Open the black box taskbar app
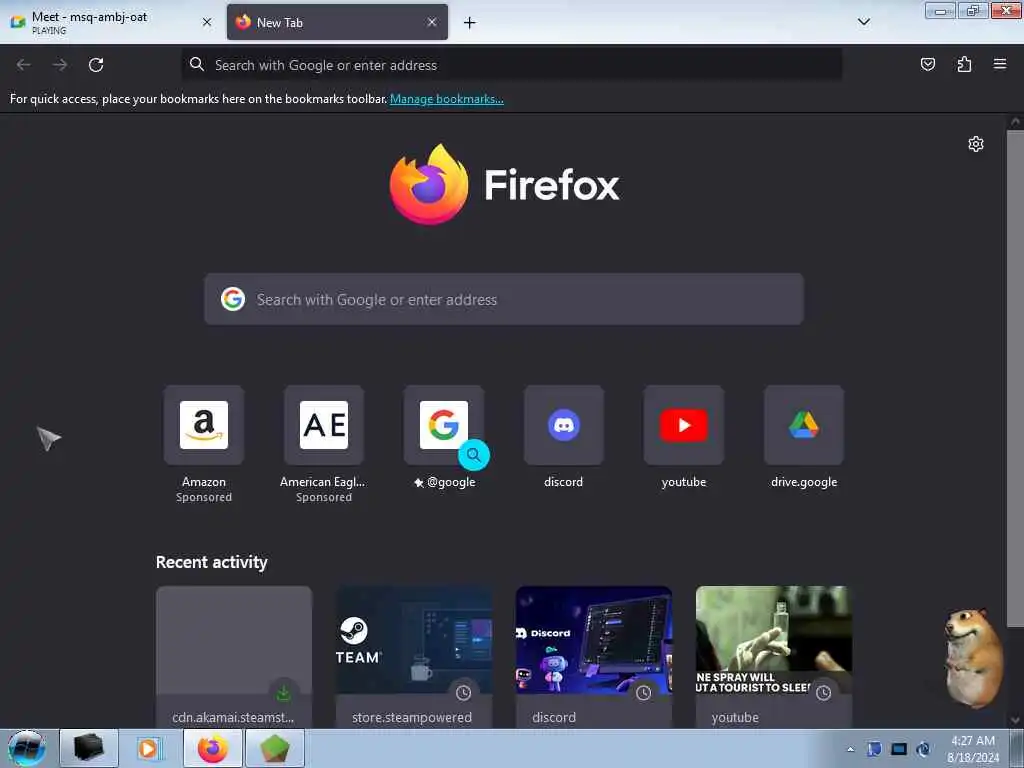This screenshot has height=768, width=1024. [x=89, y=748]
